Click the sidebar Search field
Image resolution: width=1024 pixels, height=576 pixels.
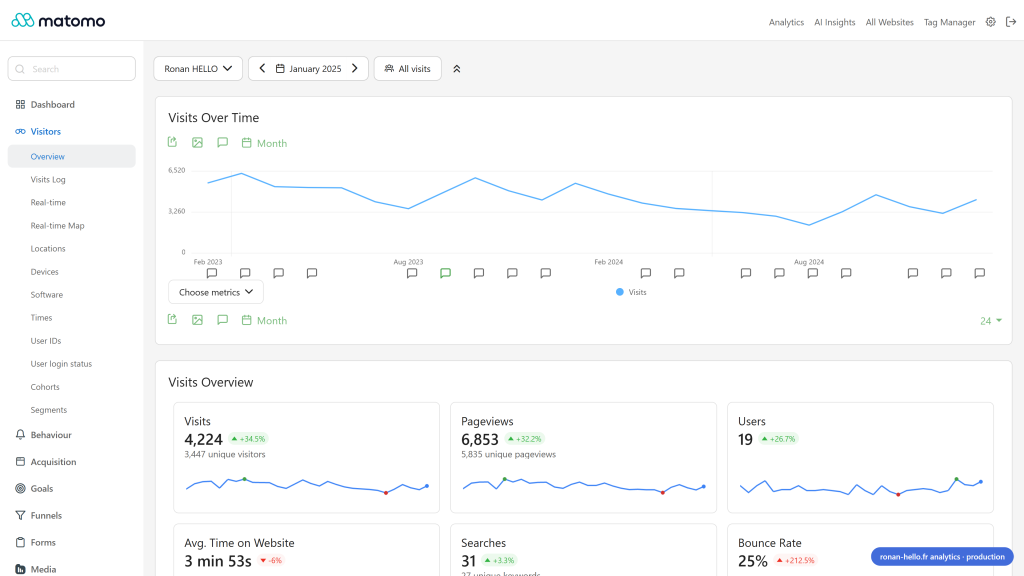(72, 69)
